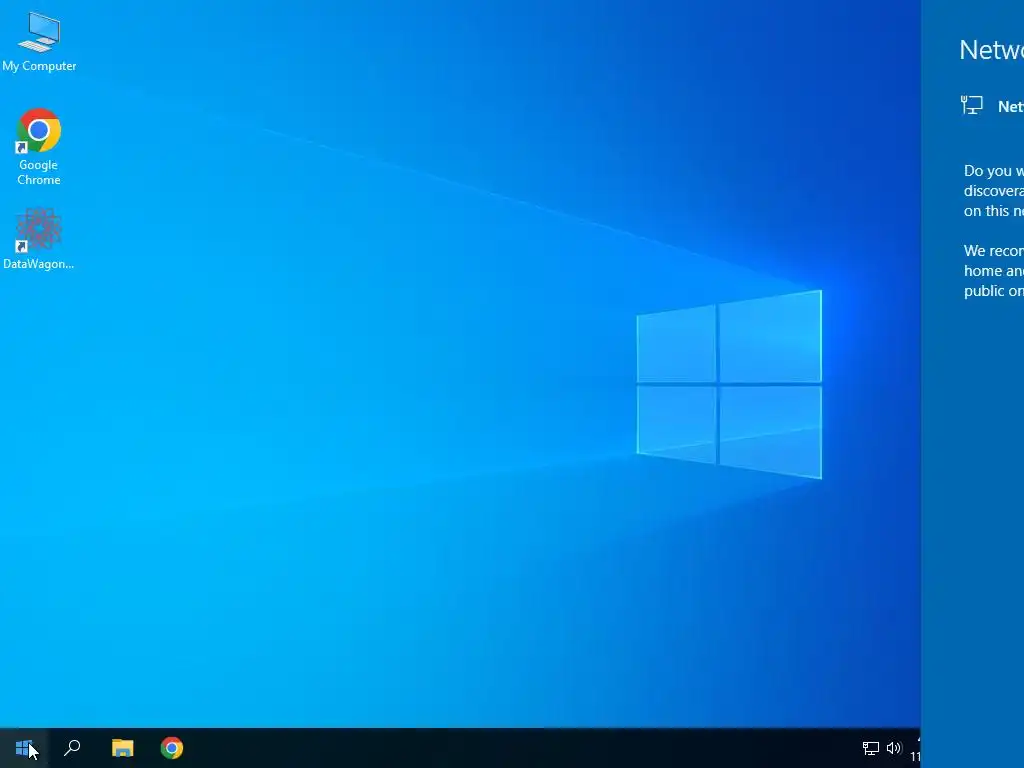Select the DataWagon desktop shortcut

click(x=39, y=238)
